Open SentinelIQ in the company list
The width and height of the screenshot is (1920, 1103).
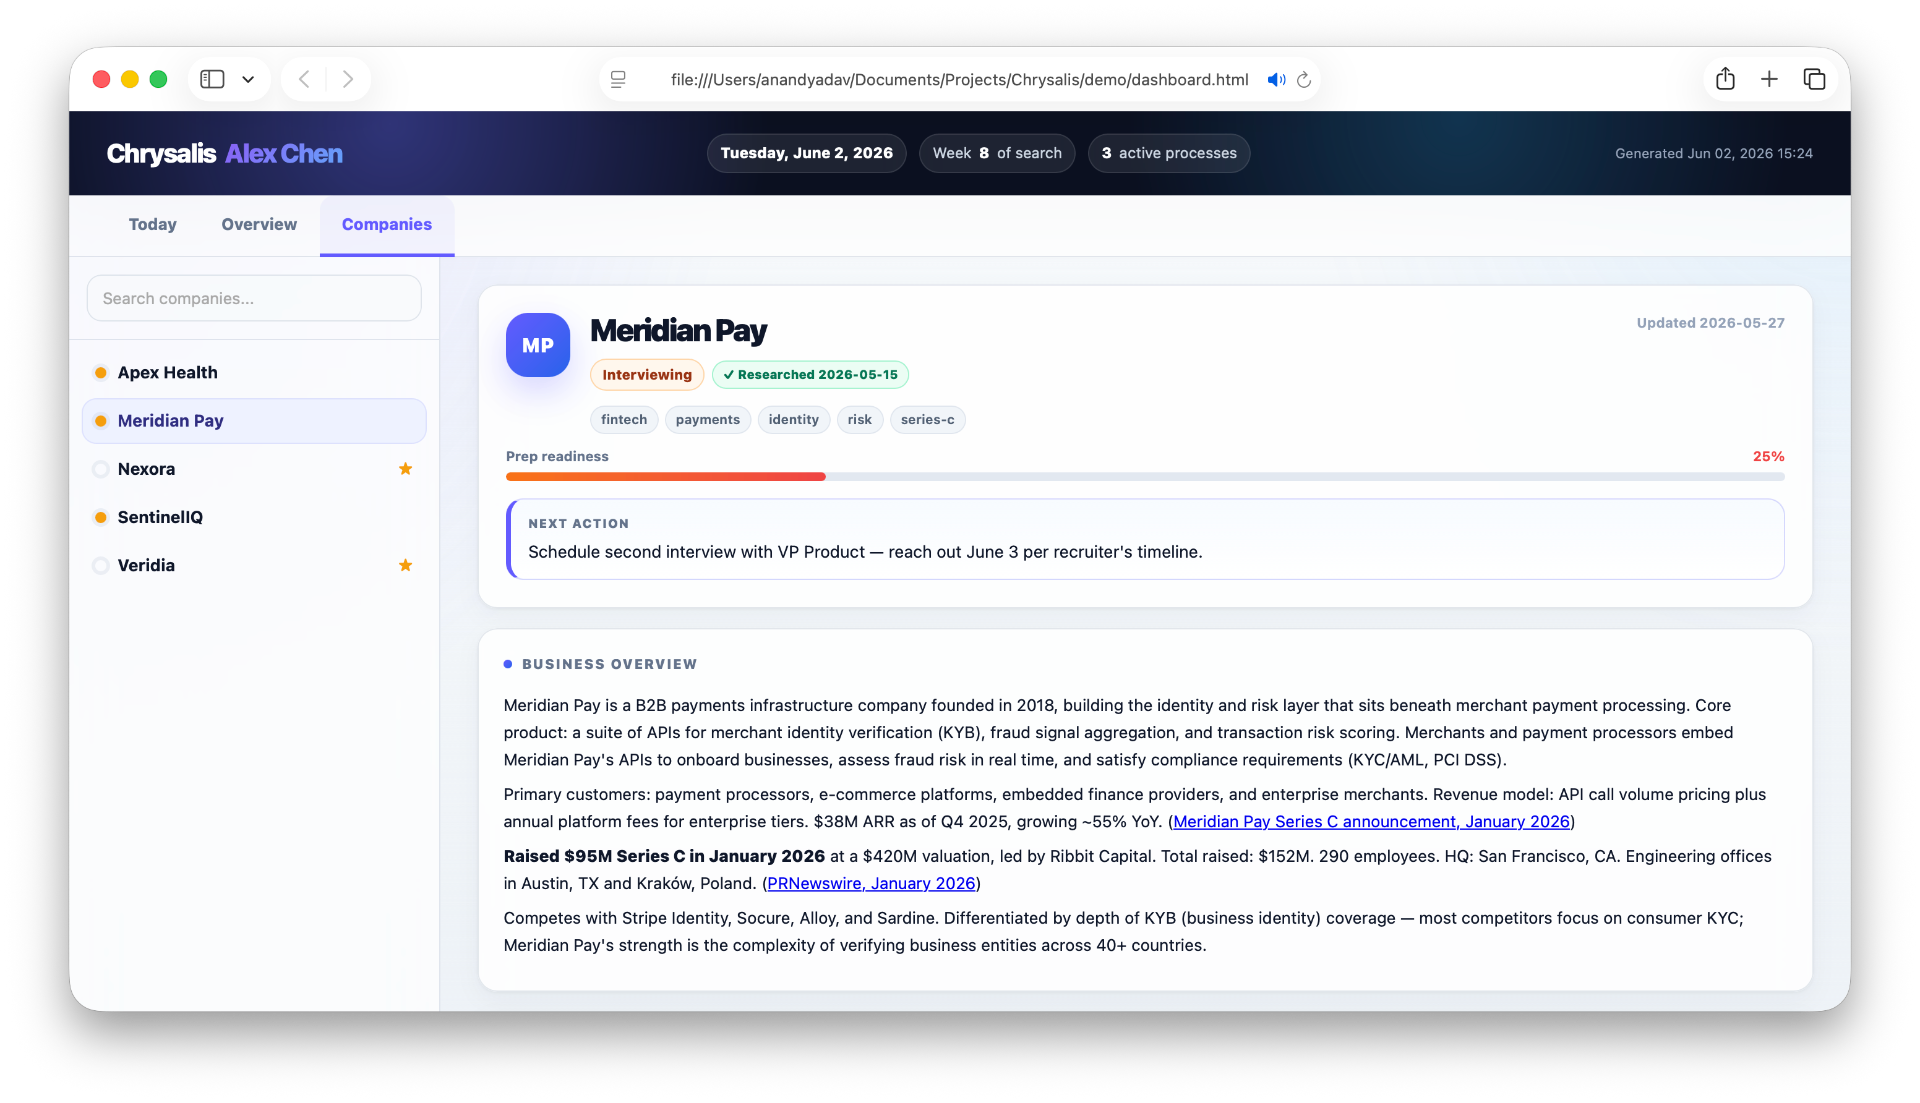(254, 517)
